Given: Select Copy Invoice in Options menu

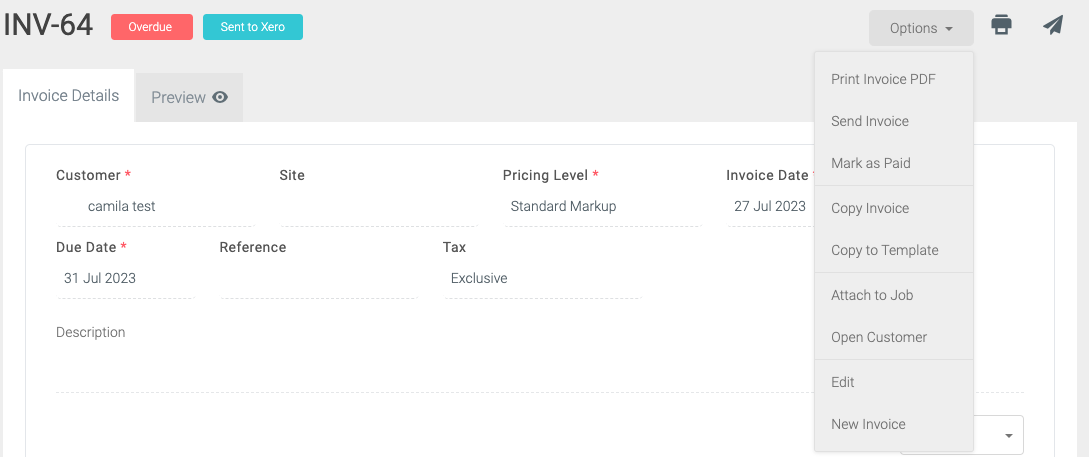Looking at the screenshot, I should [870, 208].
